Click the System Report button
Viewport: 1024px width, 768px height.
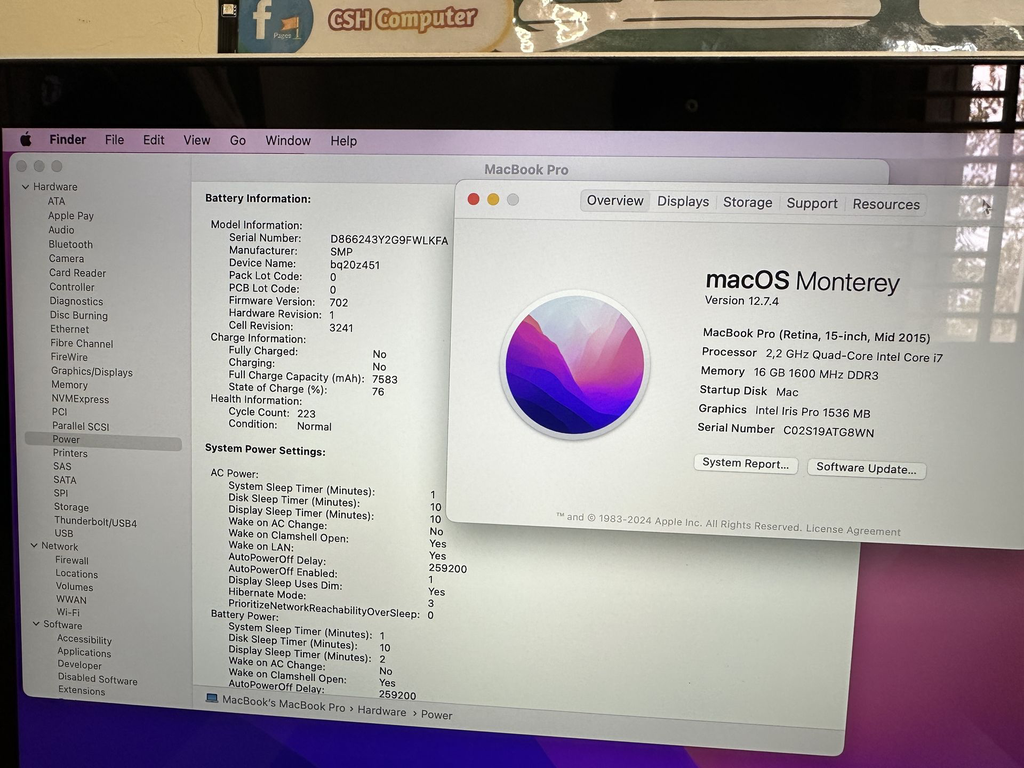[745, 464]
